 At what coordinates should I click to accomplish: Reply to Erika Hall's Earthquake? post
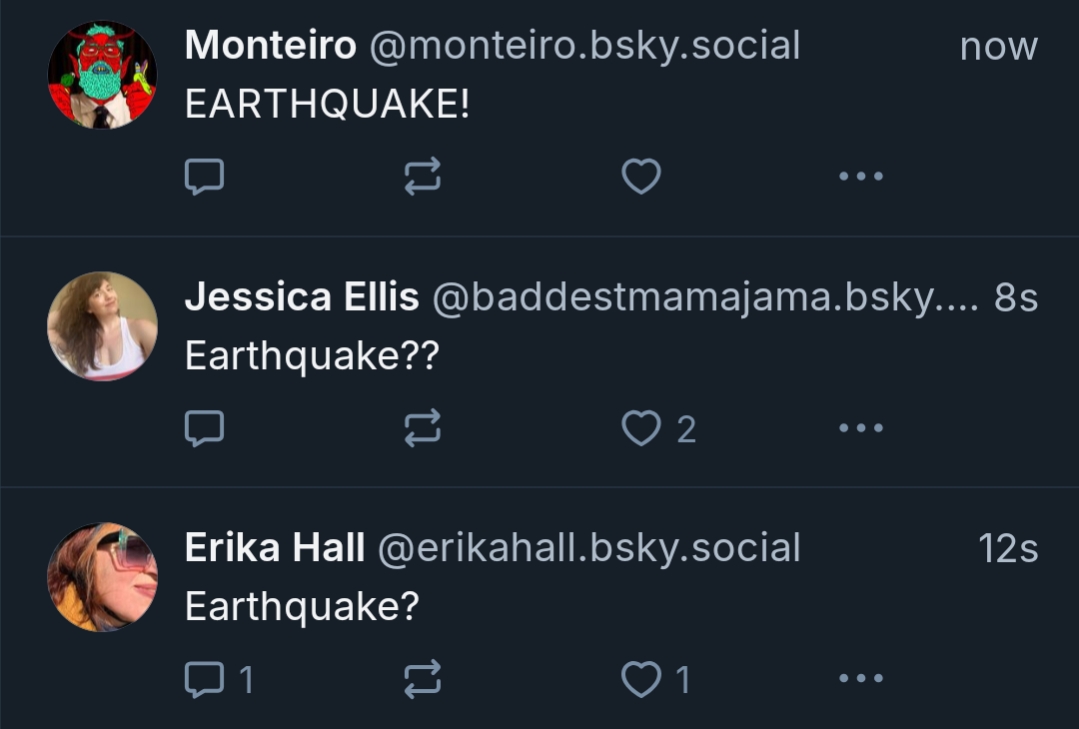point(205,681)
